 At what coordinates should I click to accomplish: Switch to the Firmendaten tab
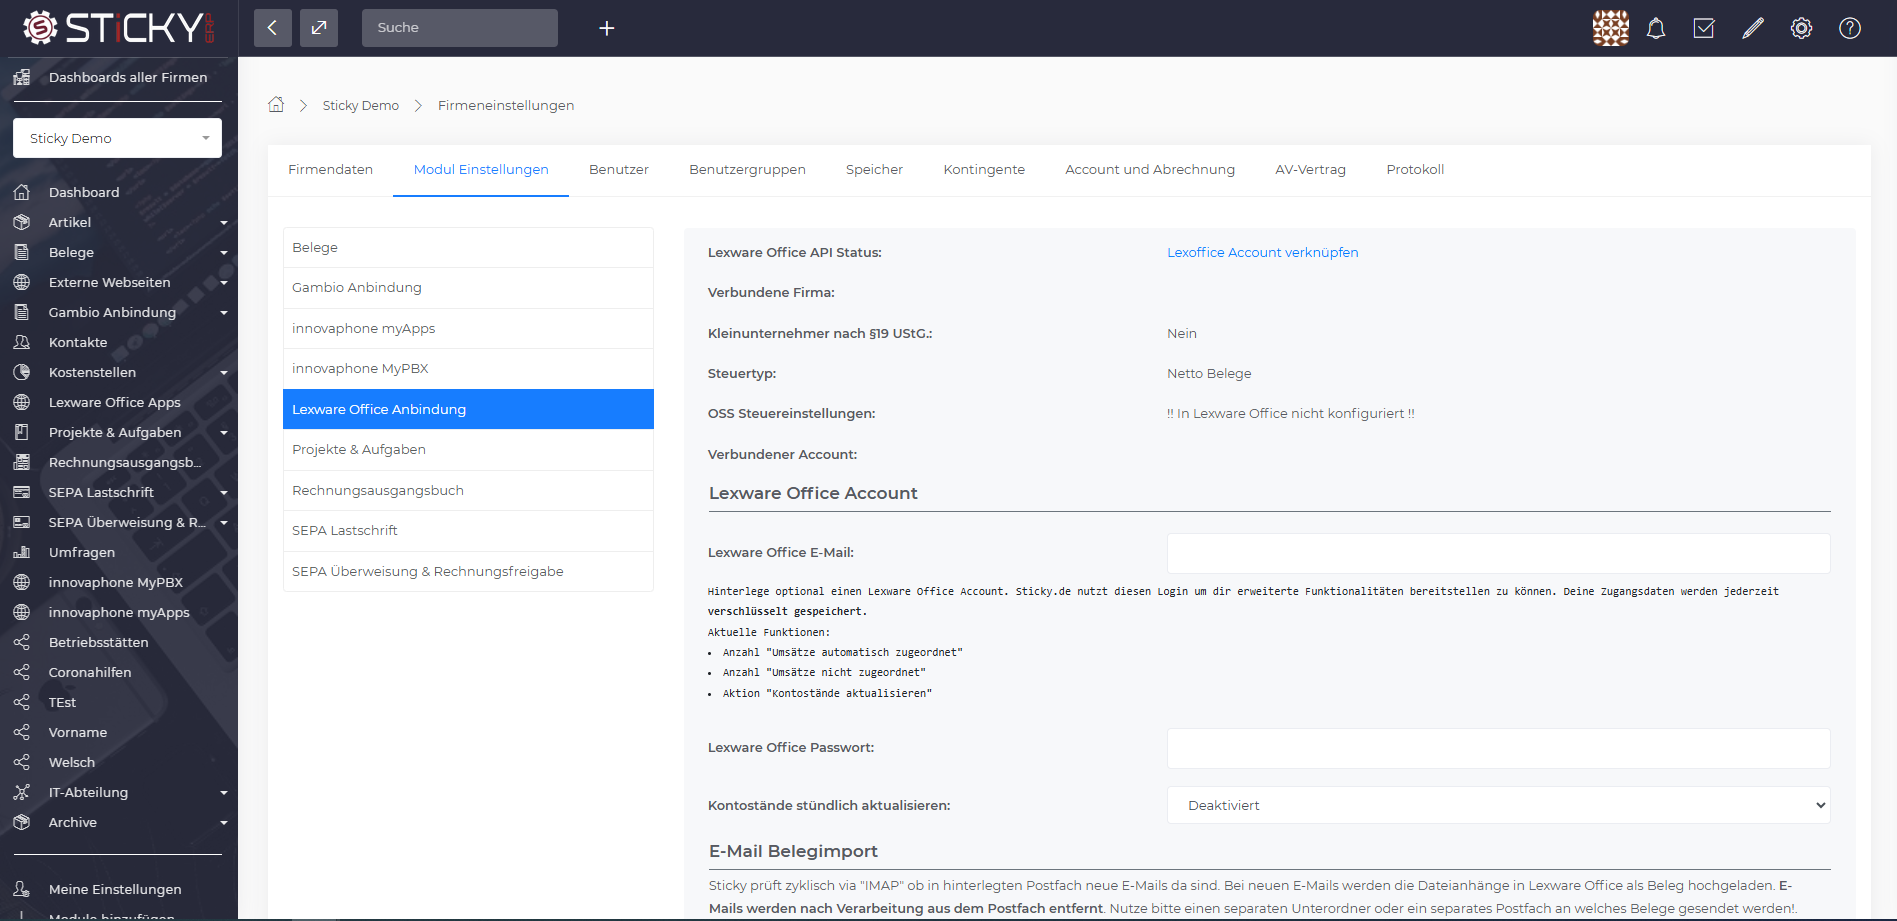330,169
